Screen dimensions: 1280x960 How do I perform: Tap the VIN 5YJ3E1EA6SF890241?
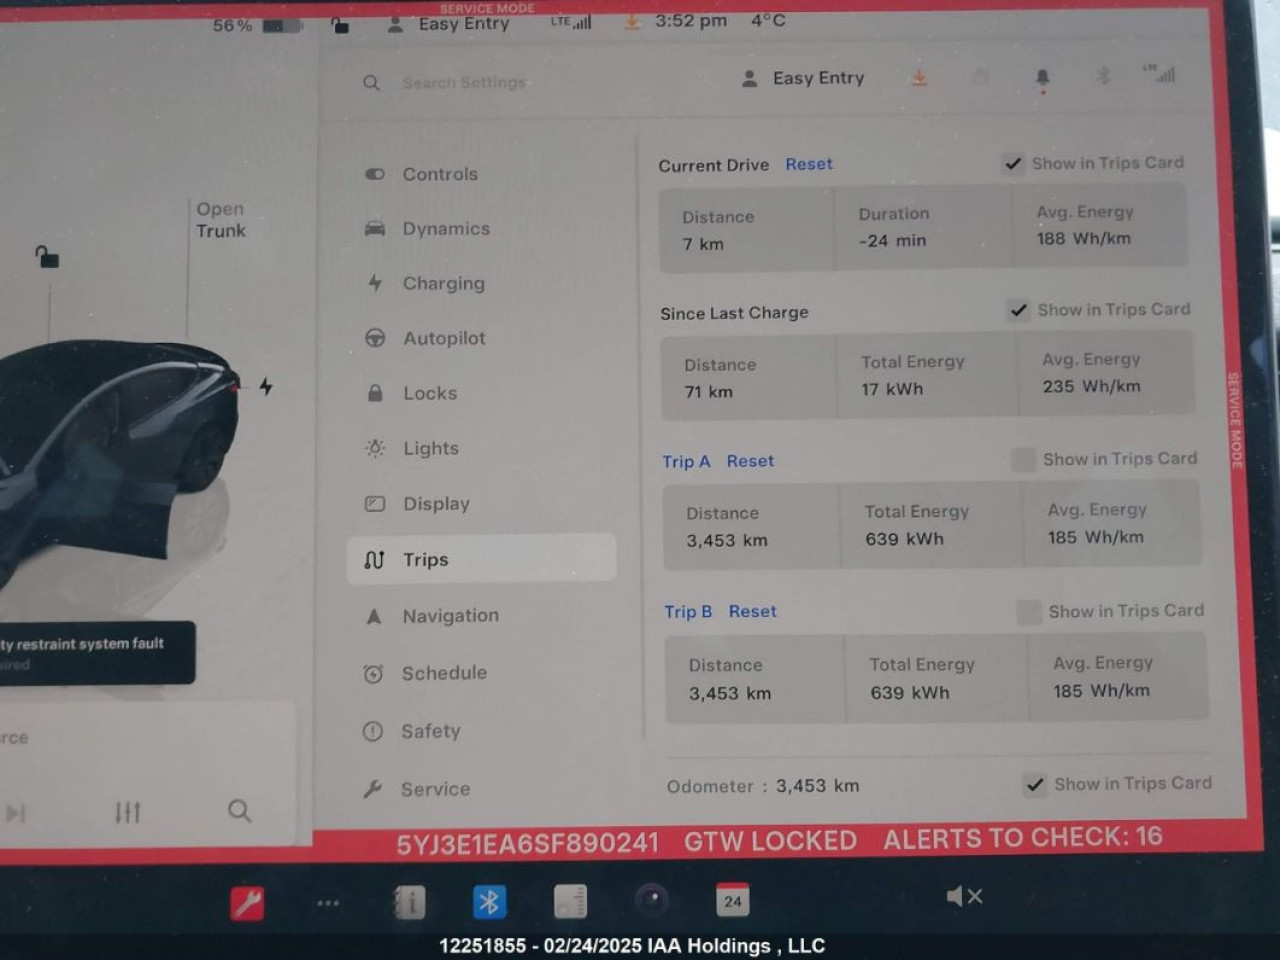(528, 845)
